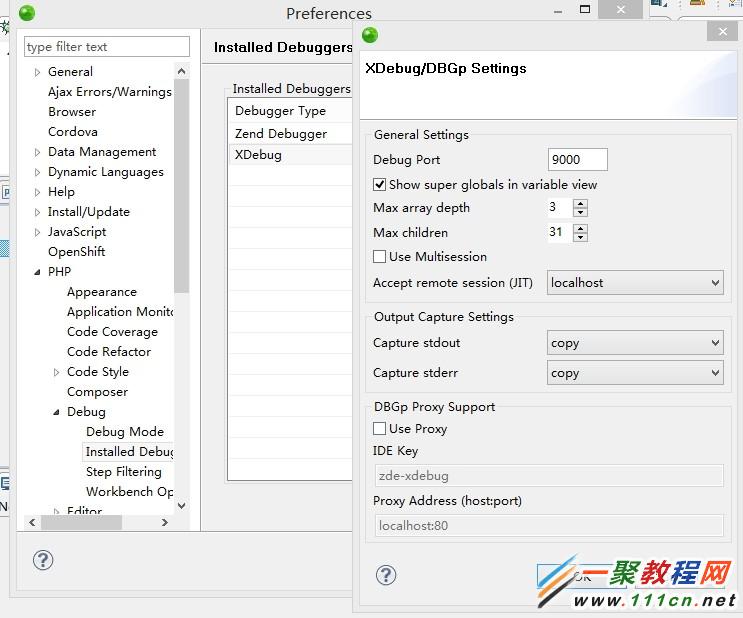Expand the Dynamic Languages tree node
743x618 pixels.
click(37, 172)
